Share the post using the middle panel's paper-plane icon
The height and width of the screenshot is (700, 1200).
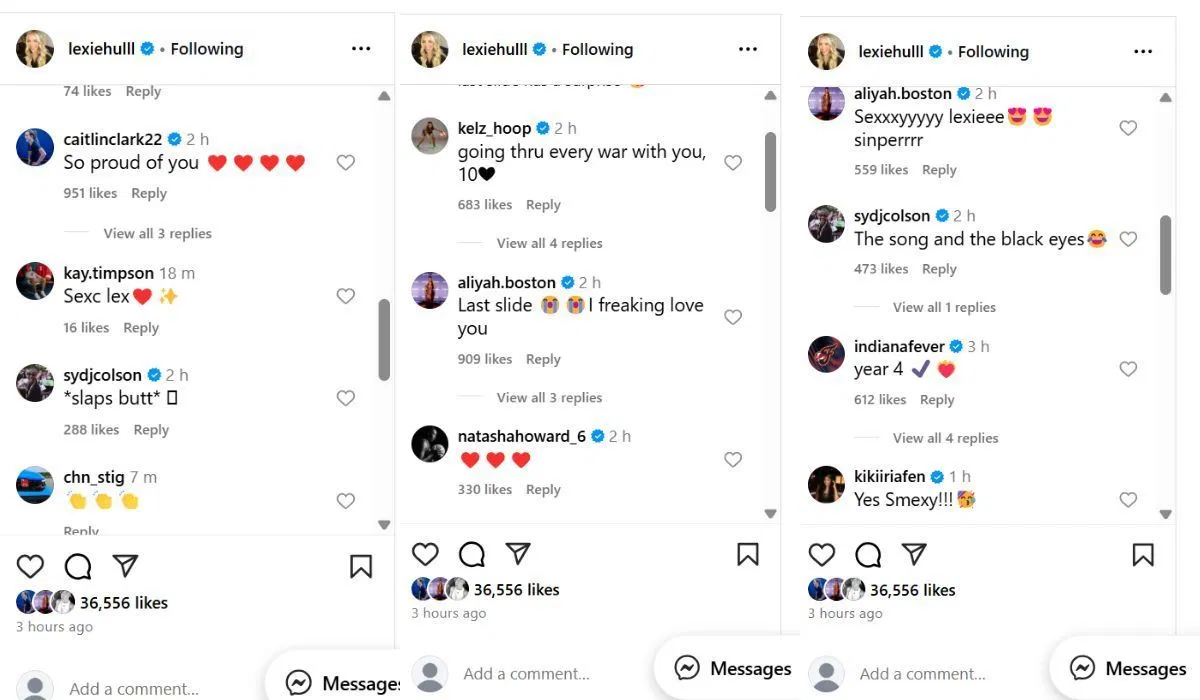click(518, 554)
